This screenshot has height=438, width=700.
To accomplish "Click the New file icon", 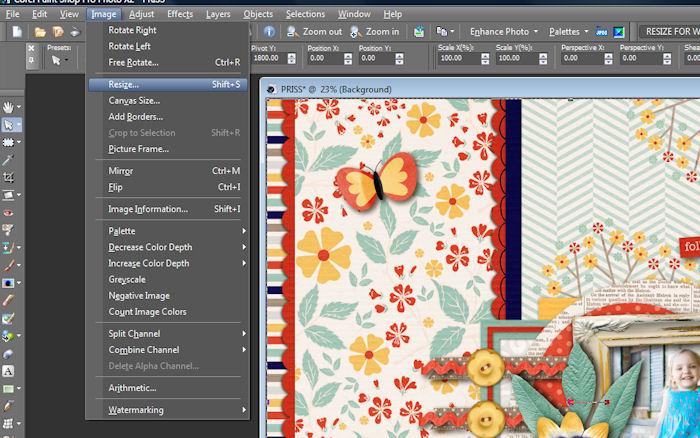I will click(x=17, y=32).
